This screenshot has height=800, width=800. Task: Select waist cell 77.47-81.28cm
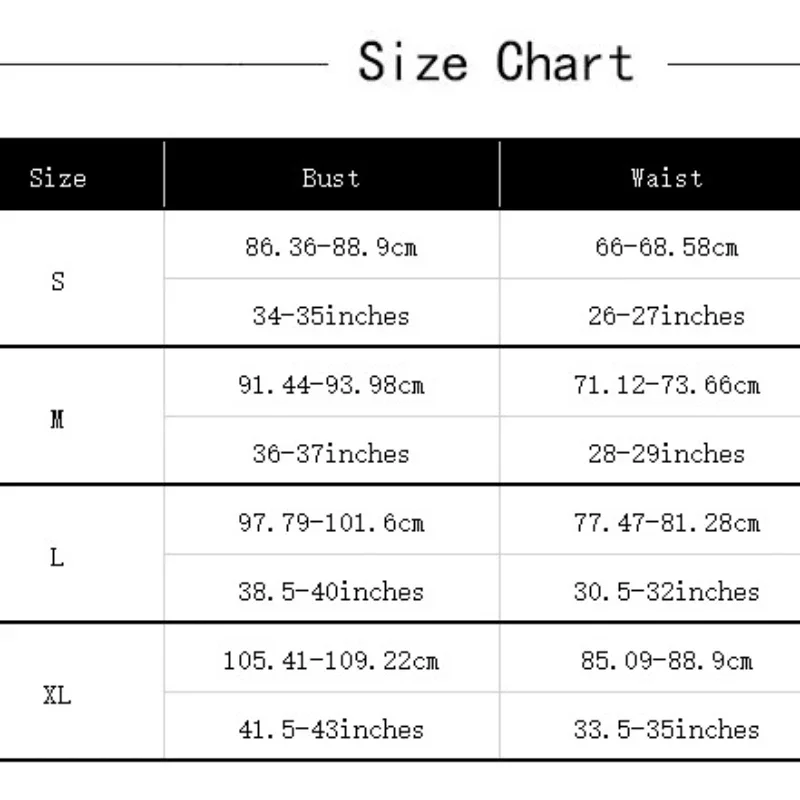click(666, 522)
